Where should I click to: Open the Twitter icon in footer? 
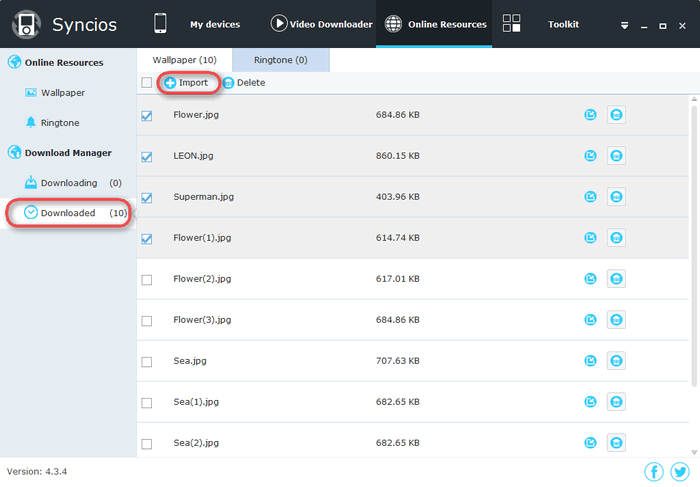tap(679, 471)
